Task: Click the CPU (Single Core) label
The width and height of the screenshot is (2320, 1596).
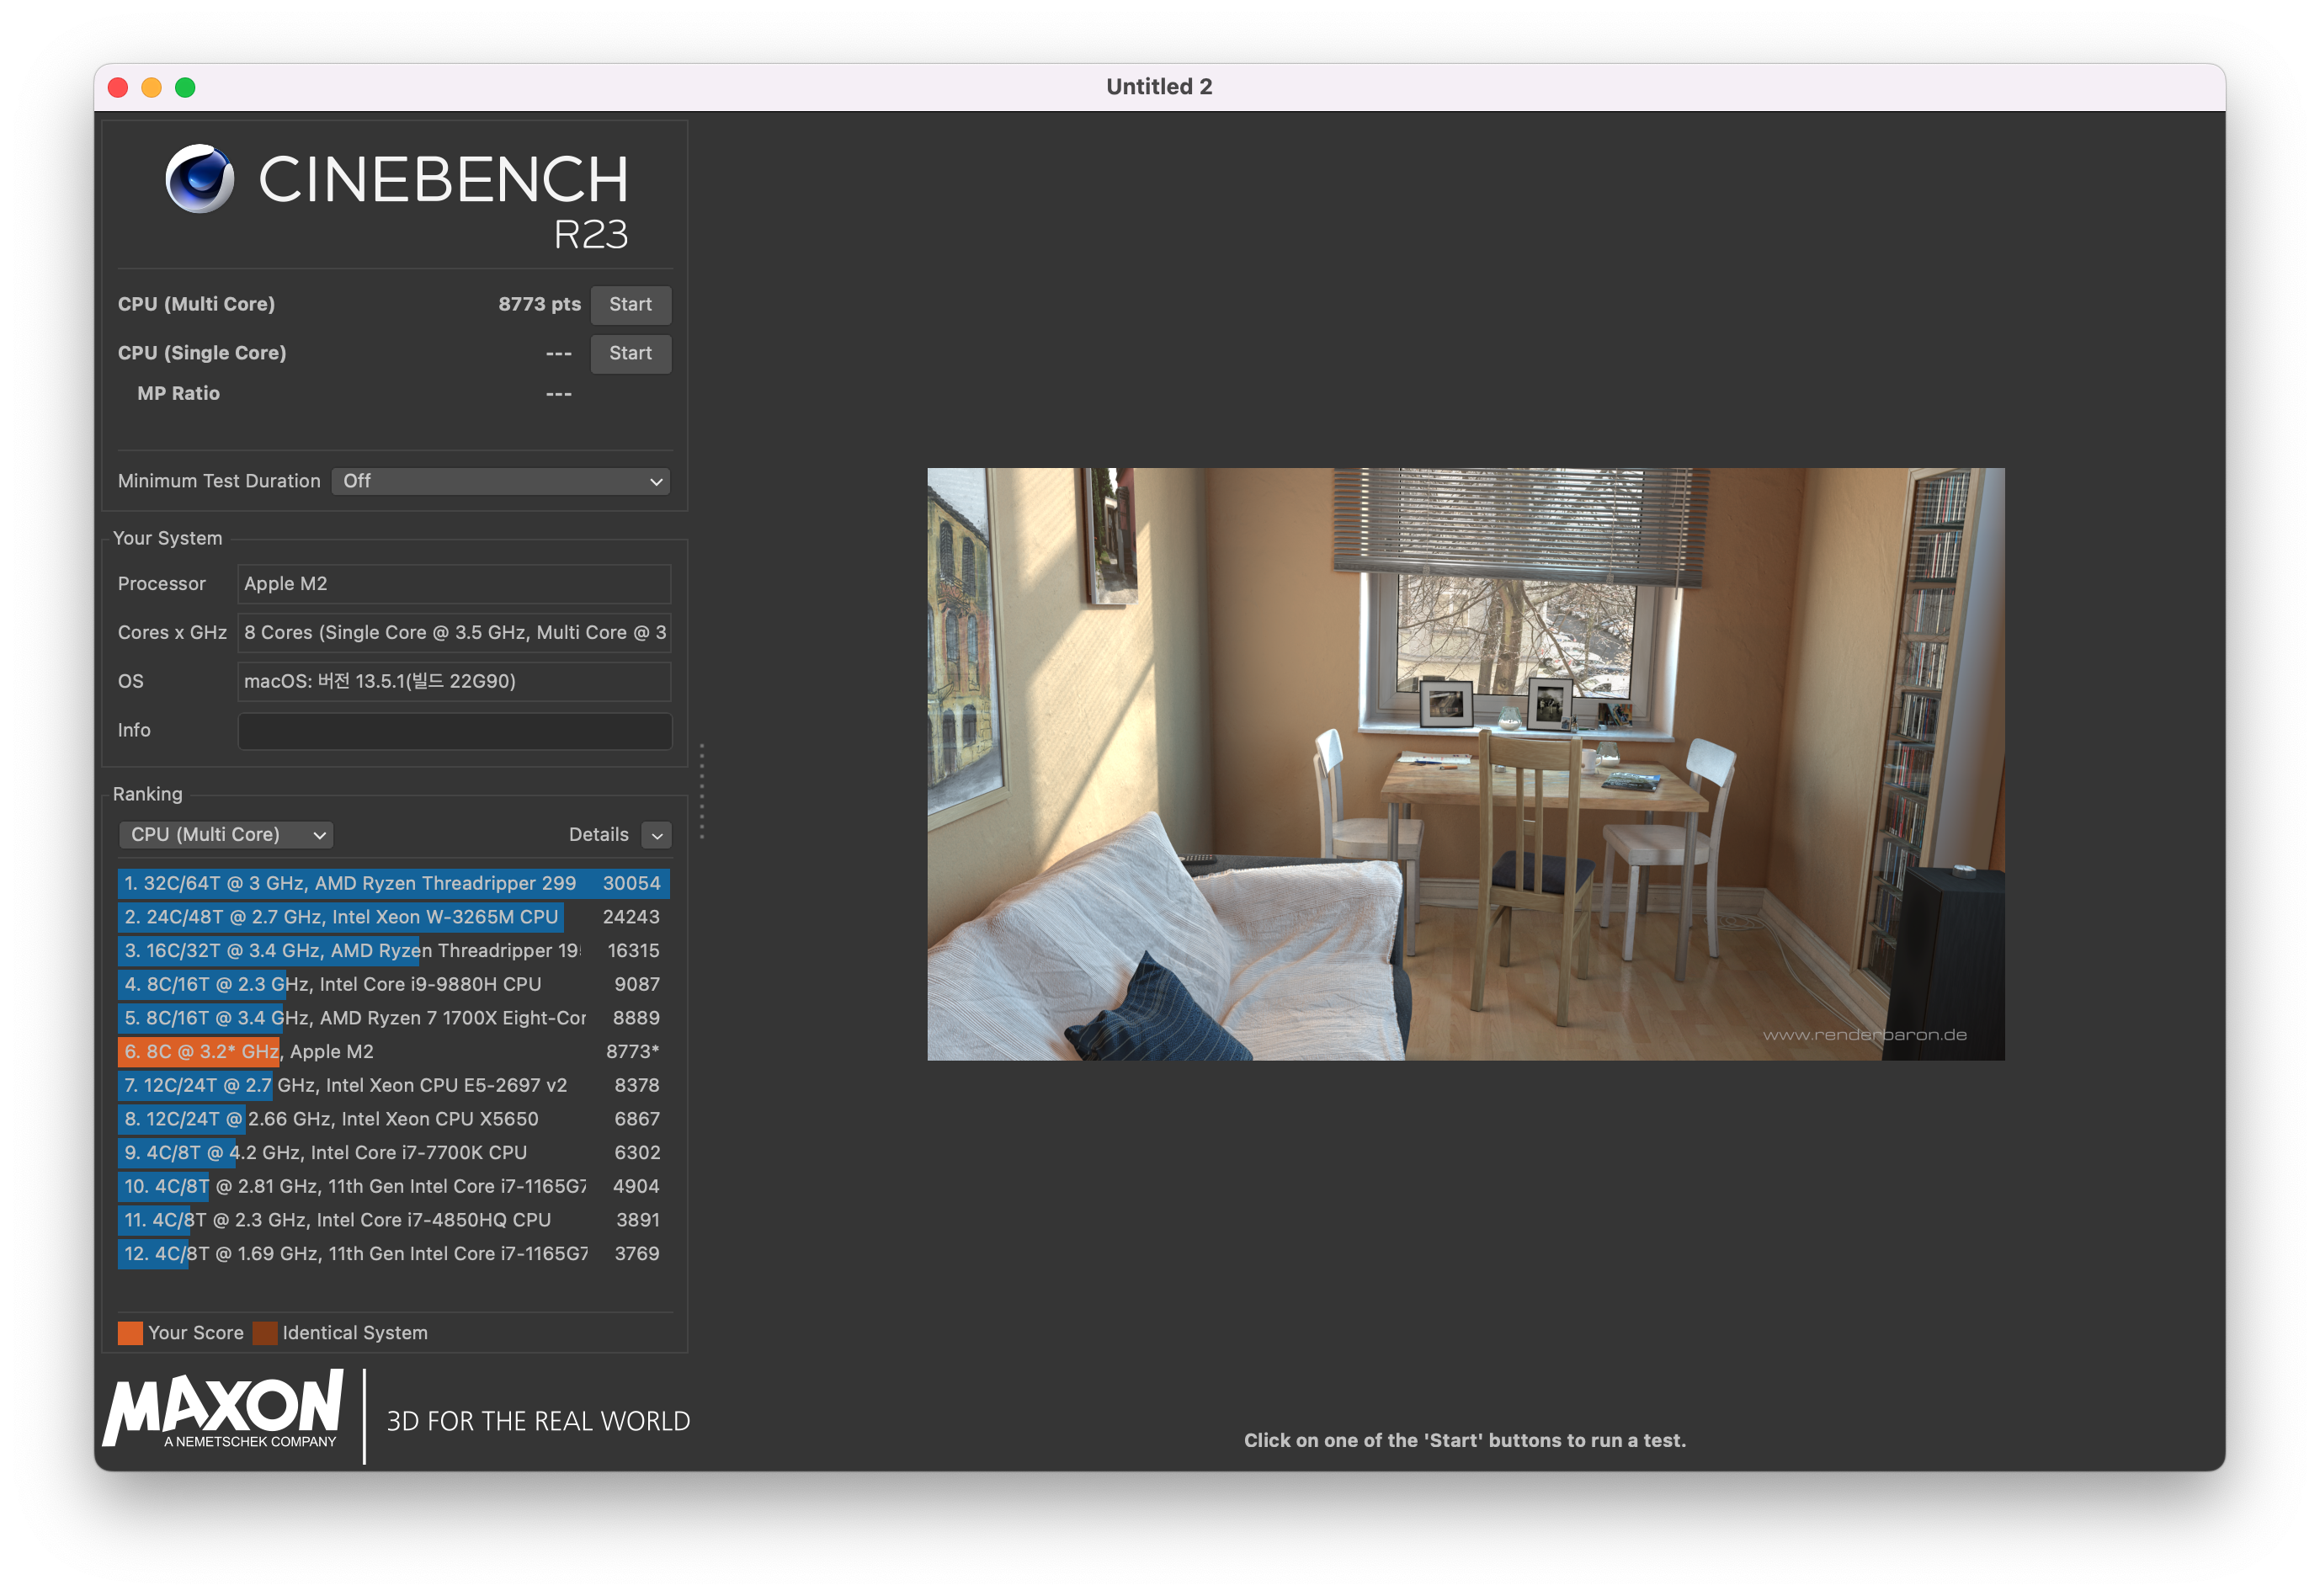Action: 202,353
